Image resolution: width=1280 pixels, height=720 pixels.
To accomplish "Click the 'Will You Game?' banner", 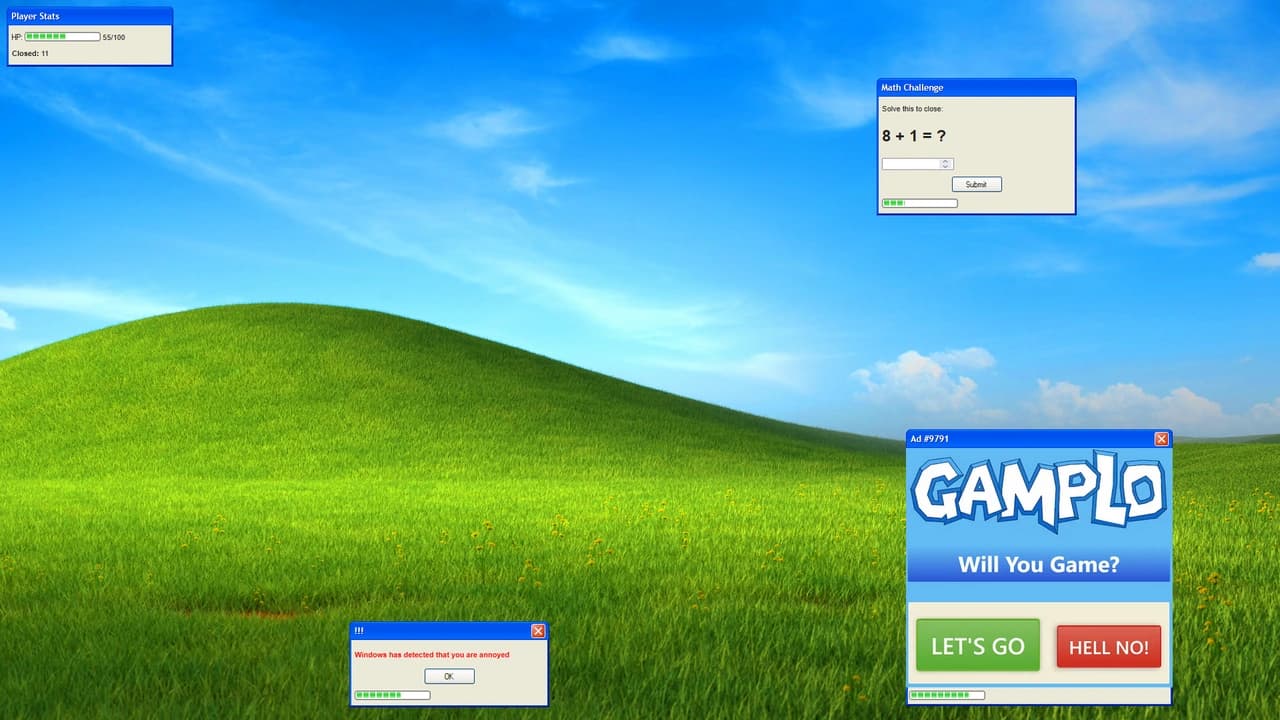I will click(x=1038, y=564).
